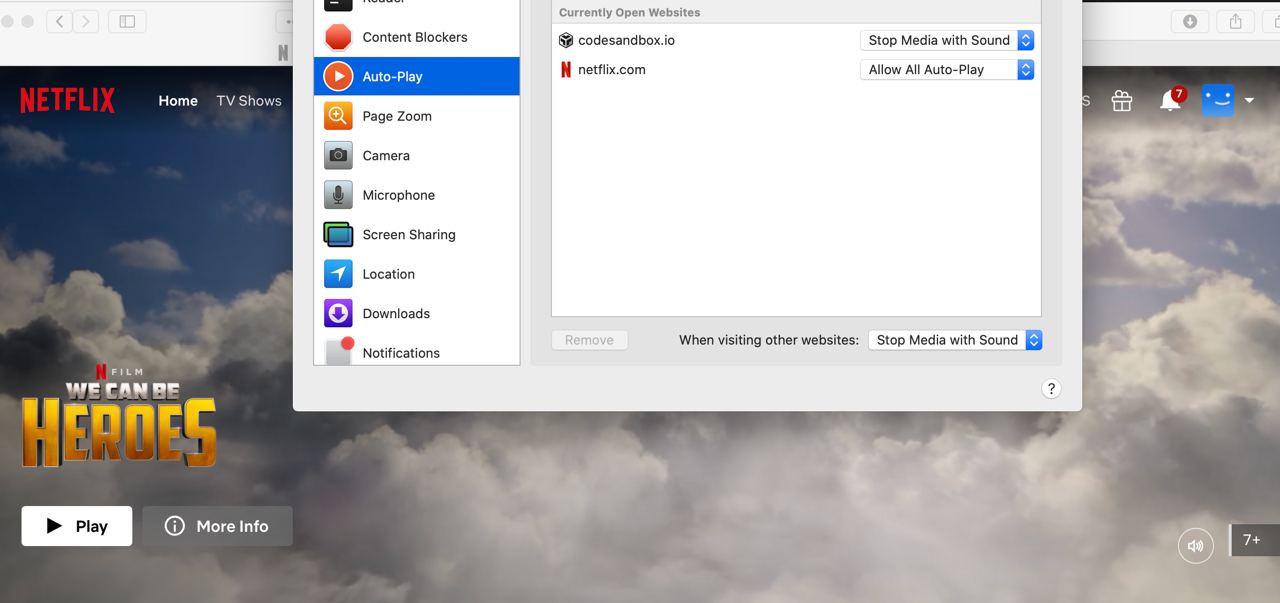The image size is (1280, 603).
Task: Change codesandbox.io auto-play setting dropdown
Action: [x=947, y=40]
